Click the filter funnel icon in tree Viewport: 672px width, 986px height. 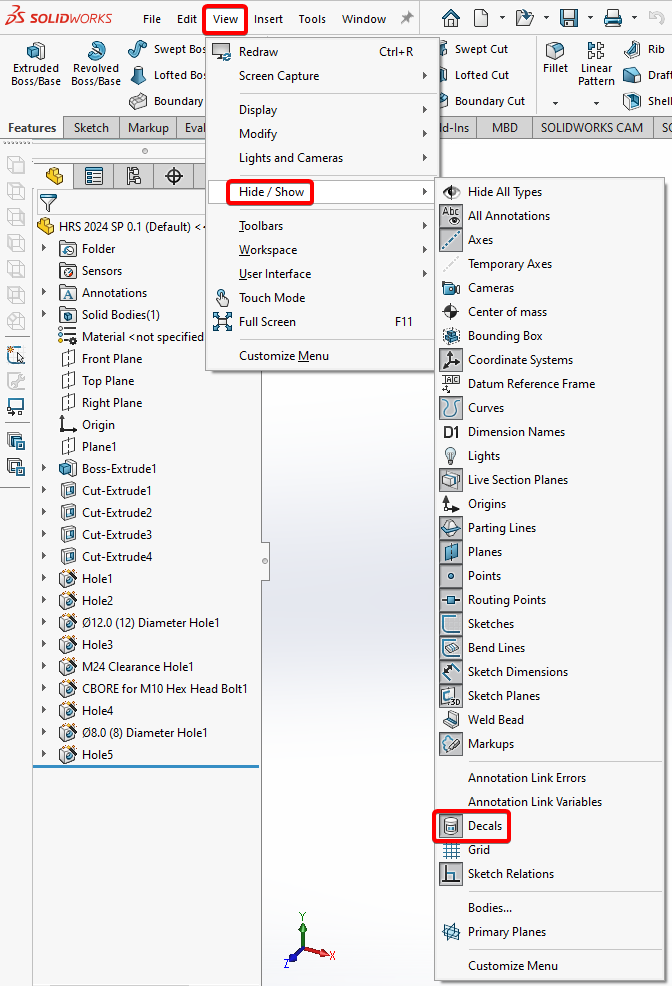click(48, 203)
